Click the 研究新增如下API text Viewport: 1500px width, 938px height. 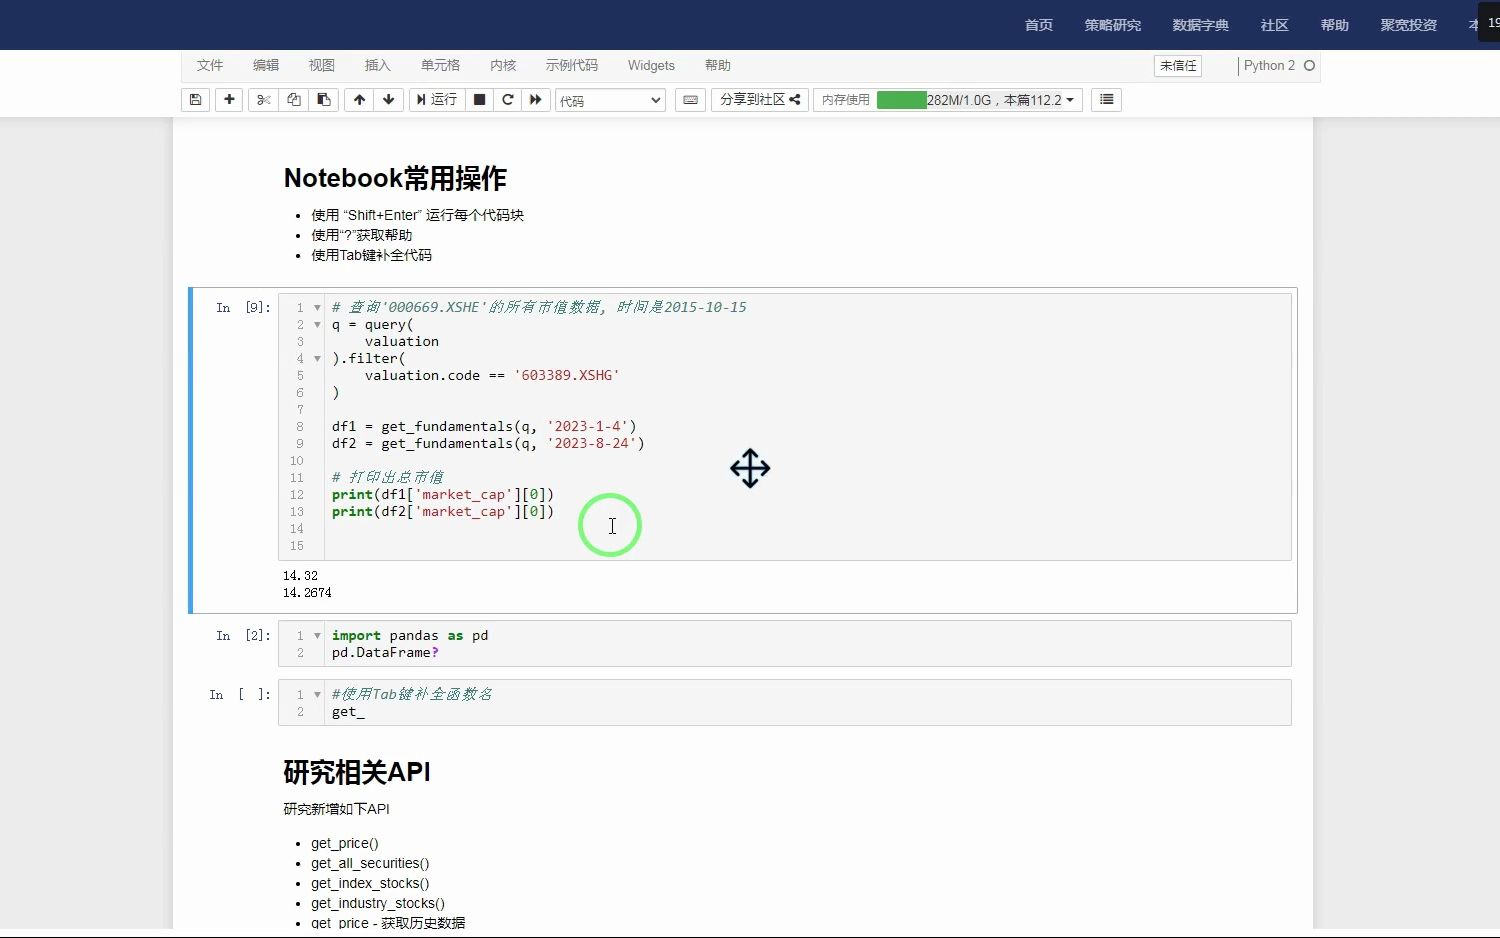(336, 809)
